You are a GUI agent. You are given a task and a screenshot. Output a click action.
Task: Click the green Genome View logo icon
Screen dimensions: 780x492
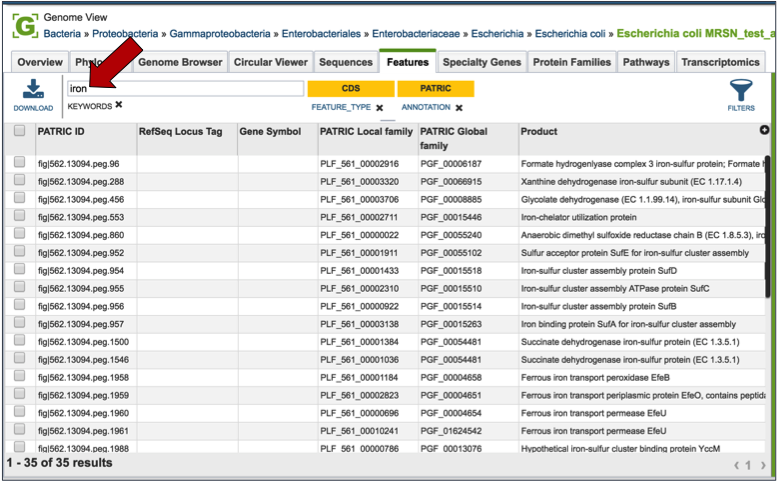point(22,22)
